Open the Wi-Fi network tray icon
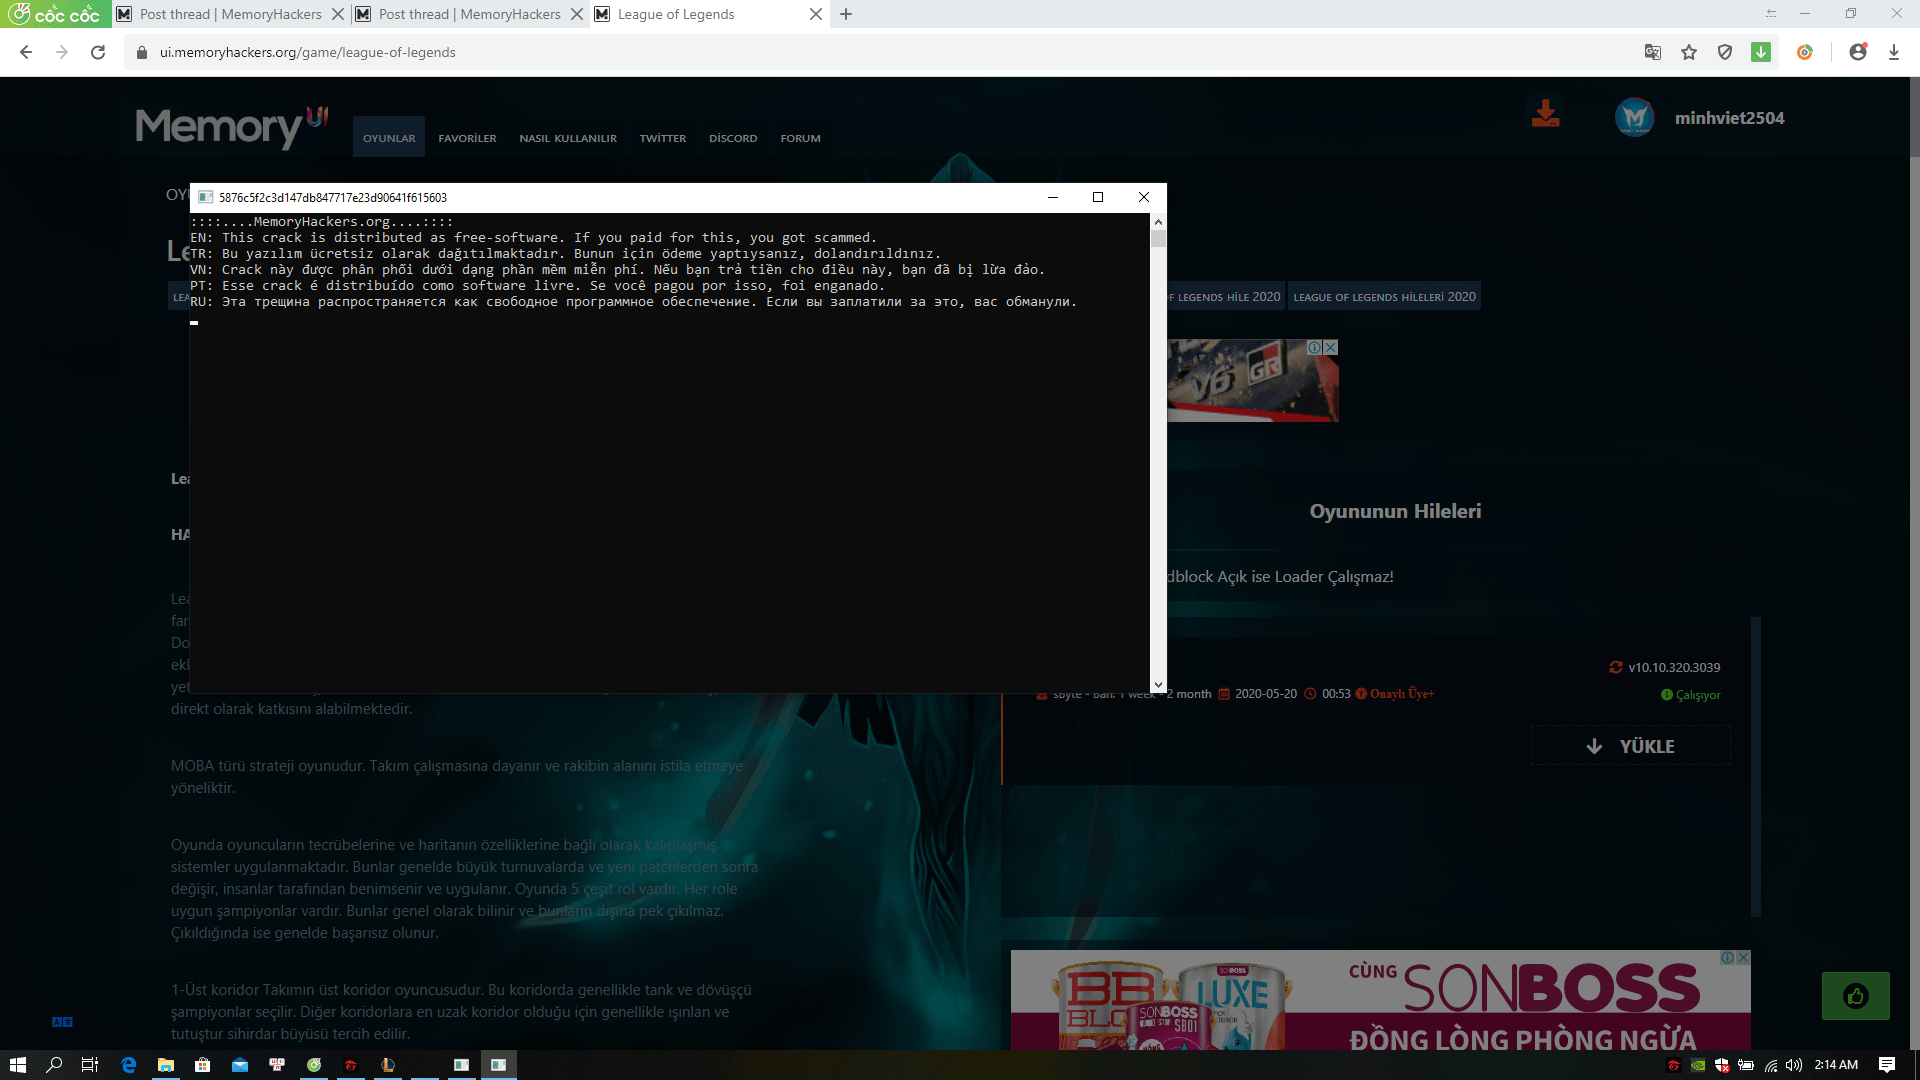Viewport: 1920px width, 1080px height. (x=1770, y=1065)
